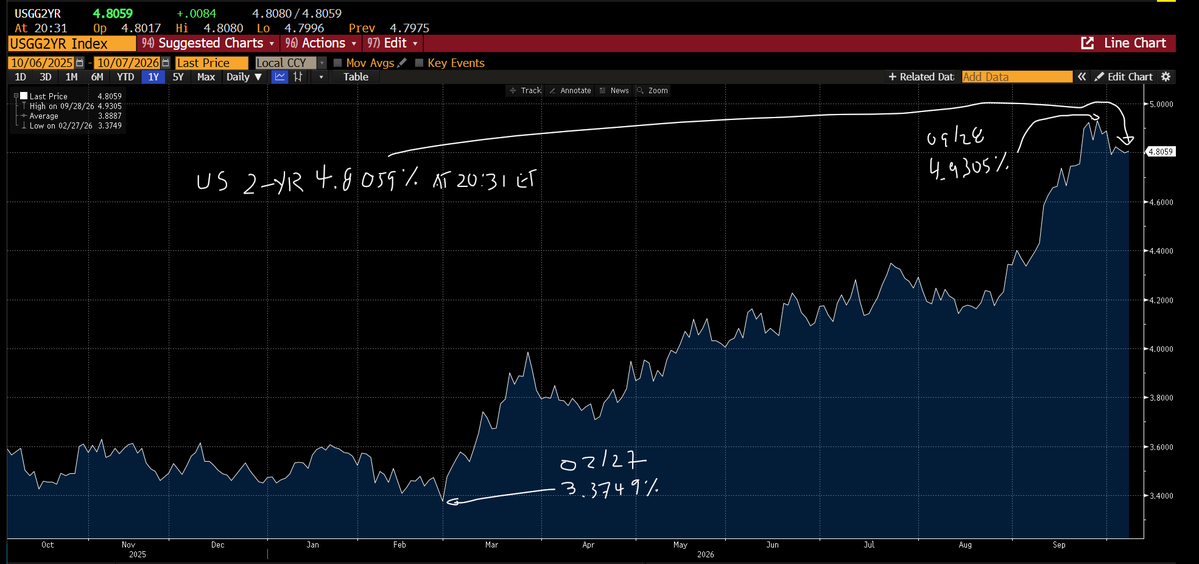
Task: Click the Line Chart pop-out icon
Action: coord(1087,44)
